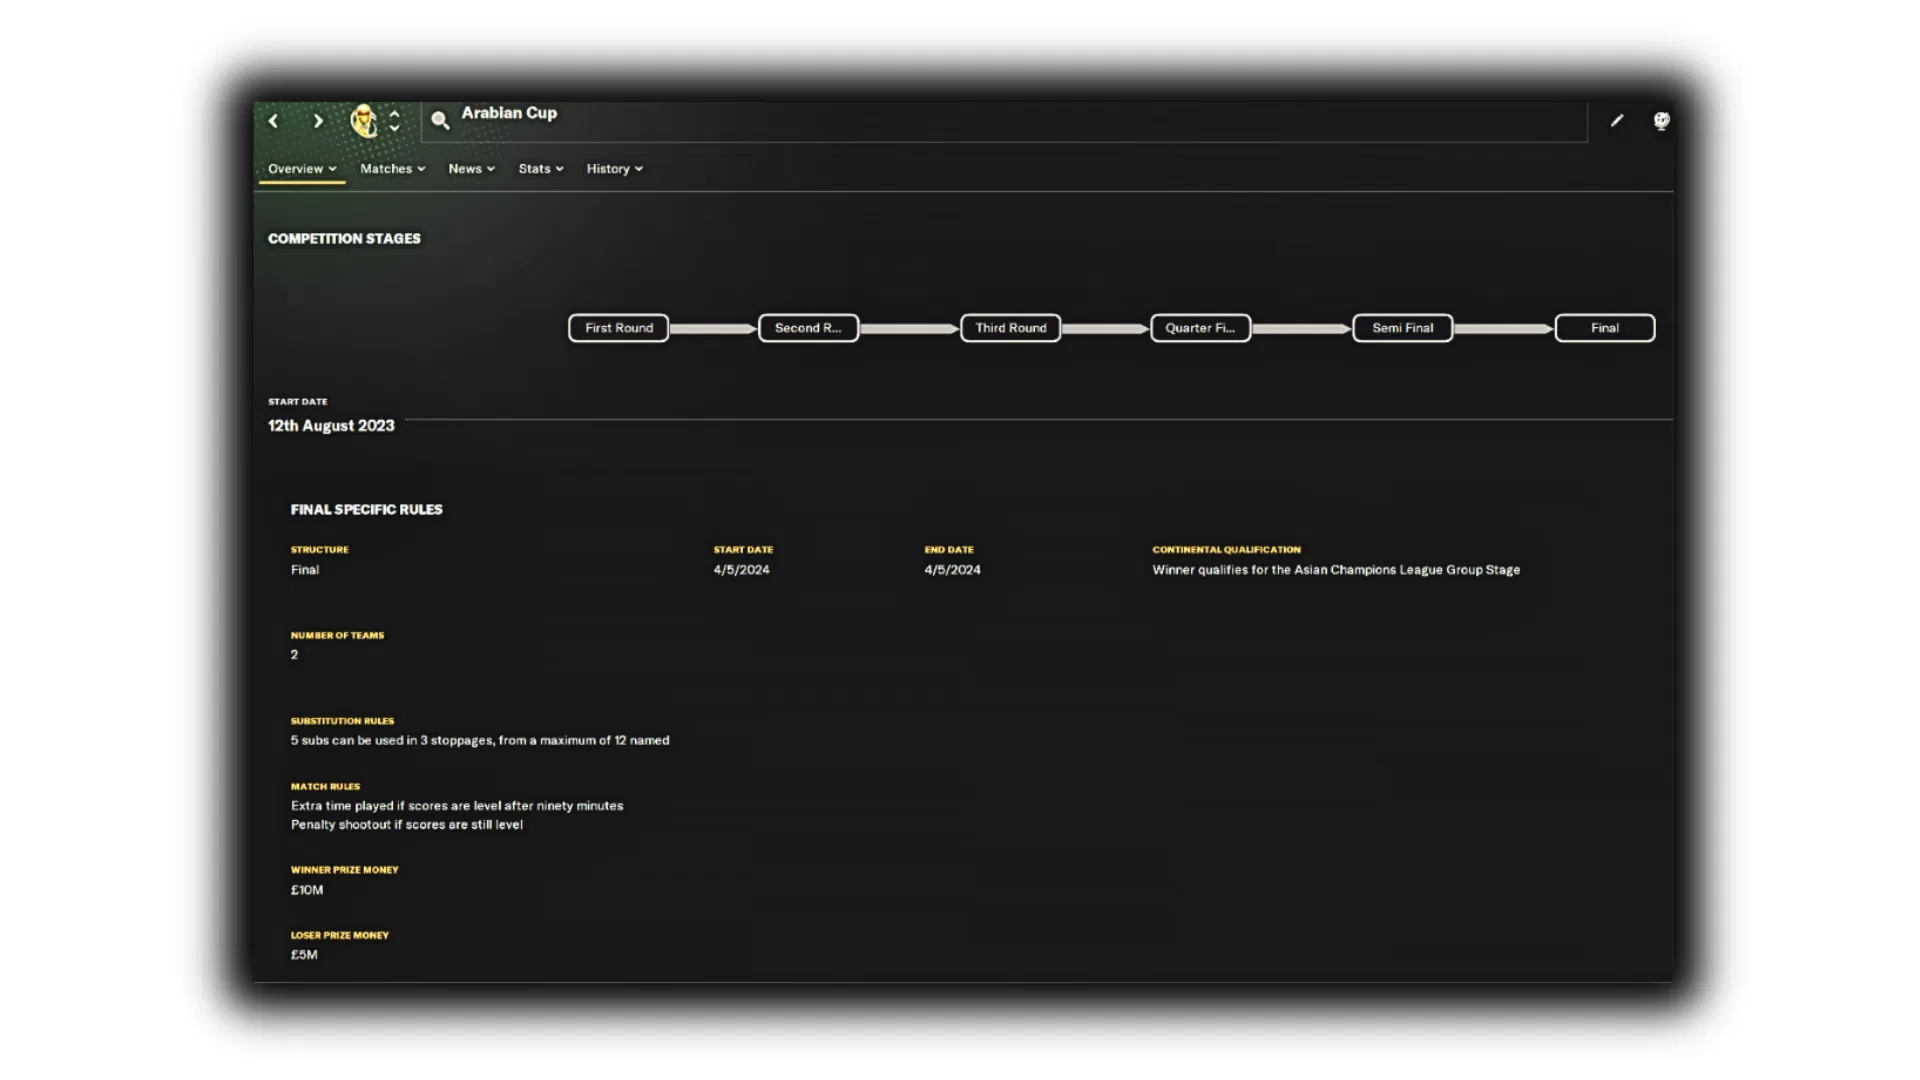Go forward with the right arrow icon

click(318, 121)
